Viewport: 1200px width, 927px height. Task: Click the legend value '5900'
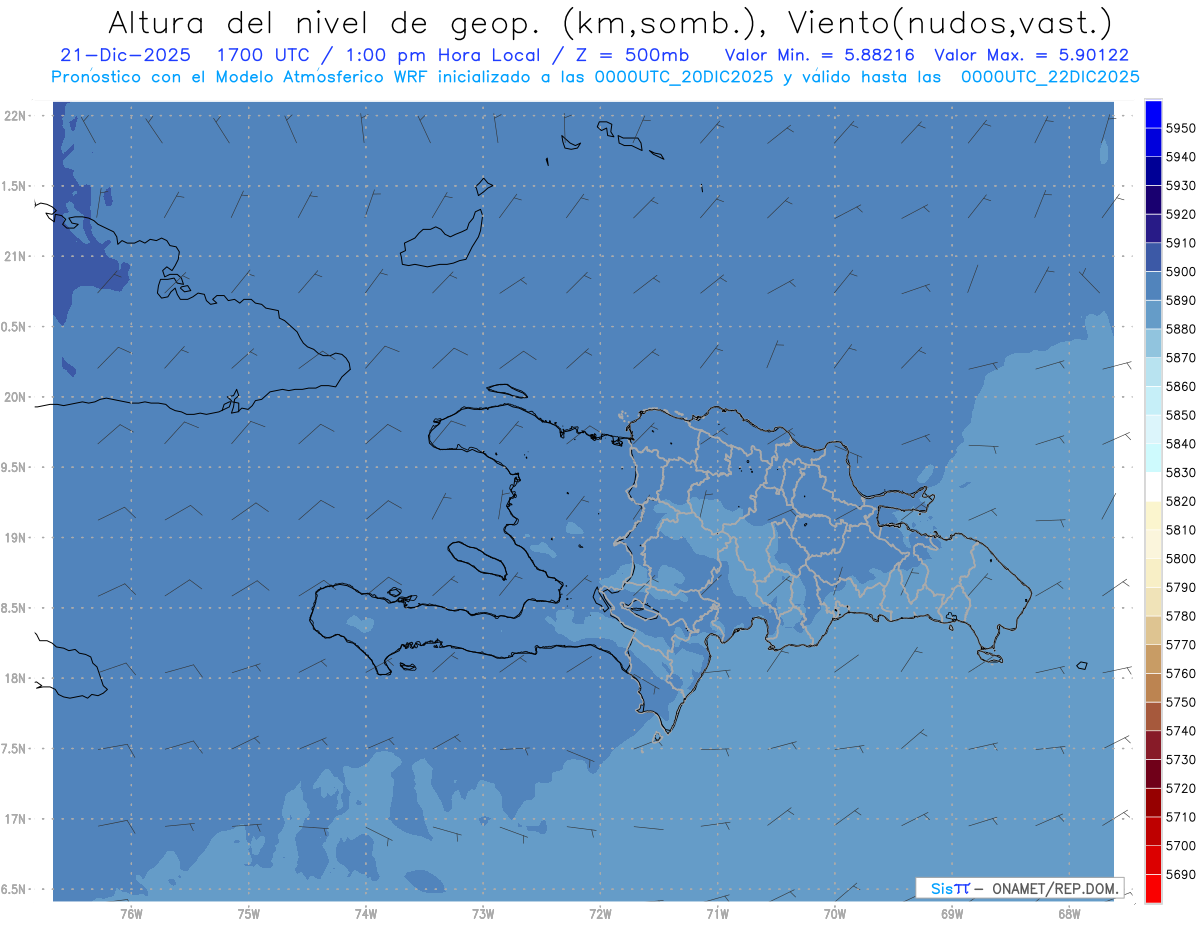[x=1180, y=272]
